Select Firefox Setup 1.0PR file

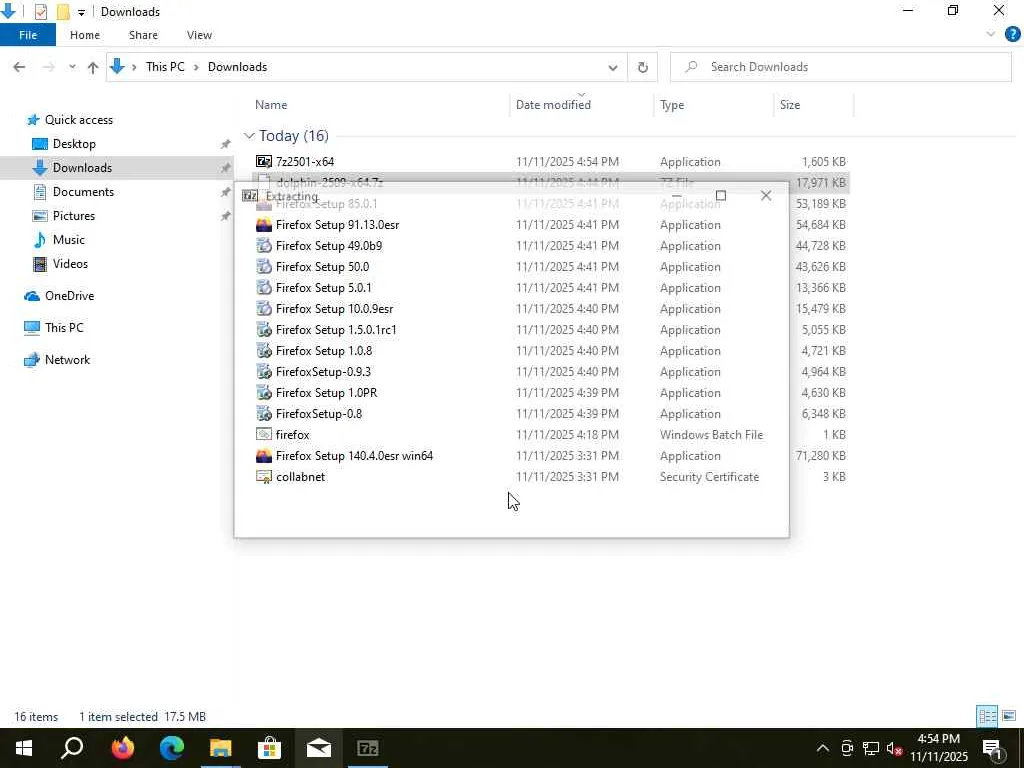point(326,392)
